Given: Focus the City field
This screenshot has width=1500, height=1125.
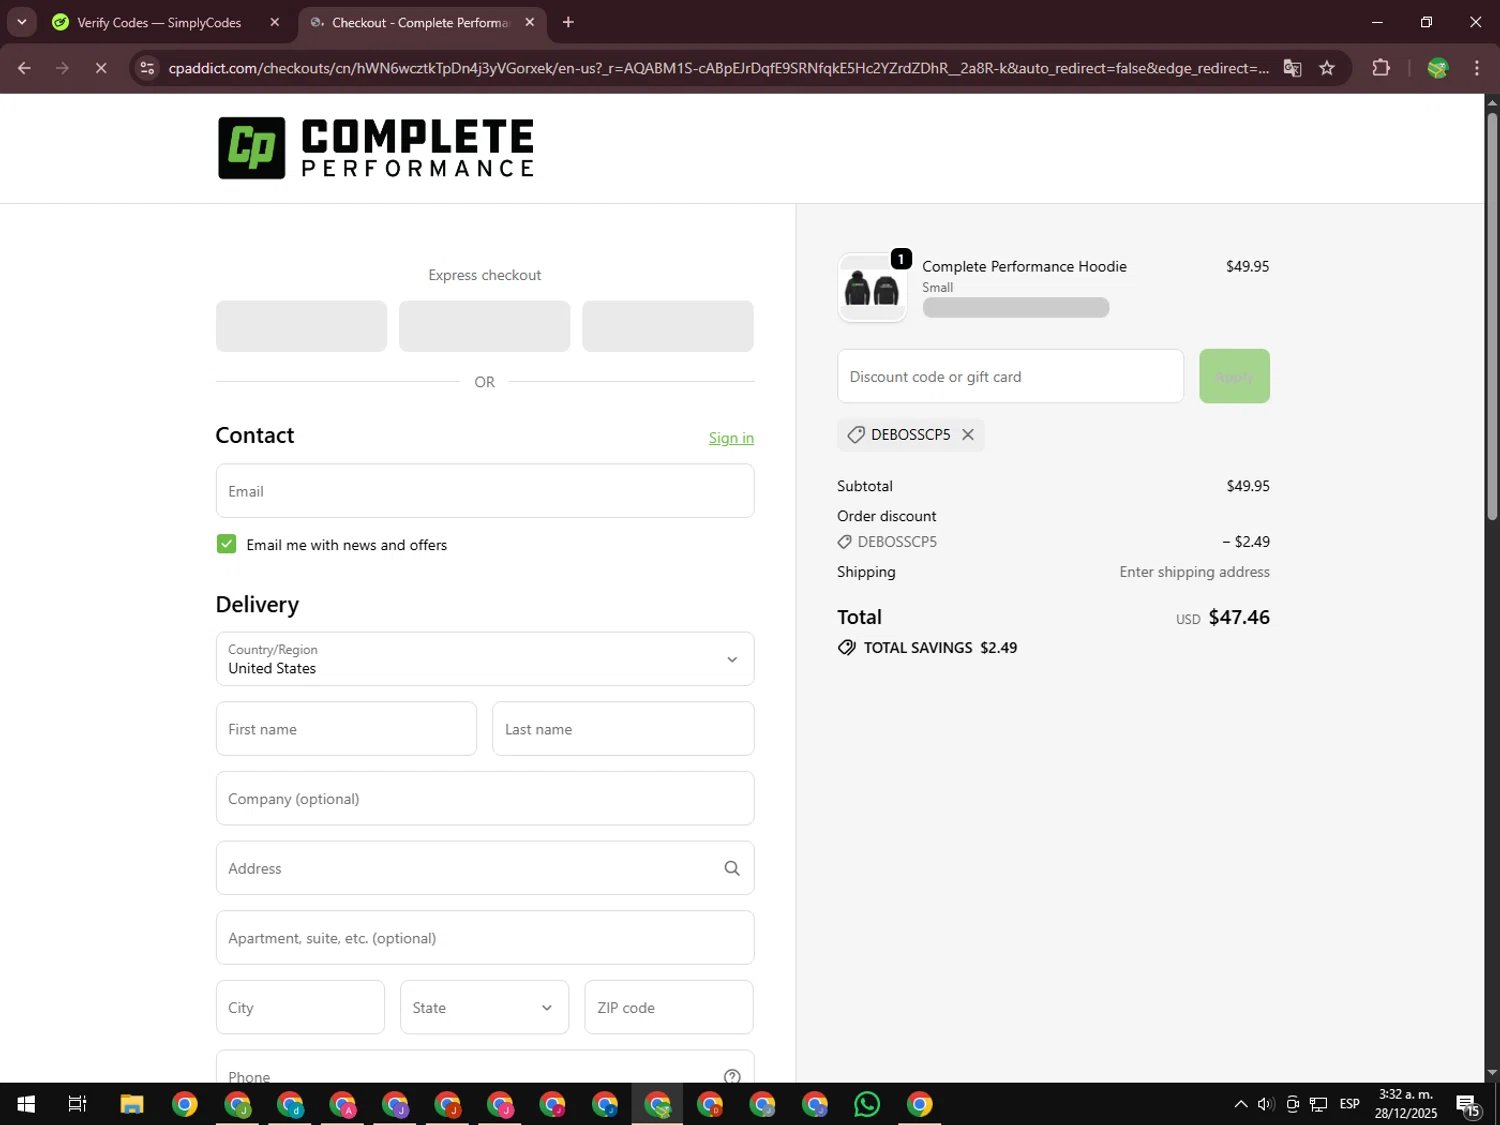Looking at the screenshot, I should pyautogui.click(x=300, y=1007).
